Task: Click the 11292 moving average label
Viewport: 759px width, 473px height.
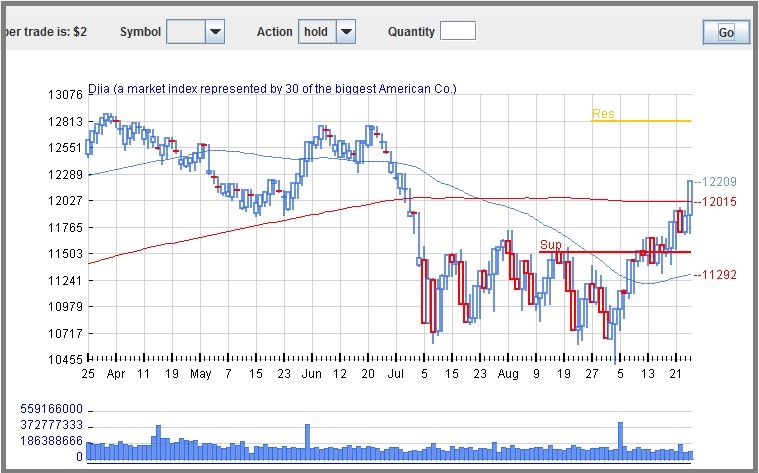Action: [x=718, y=275]
